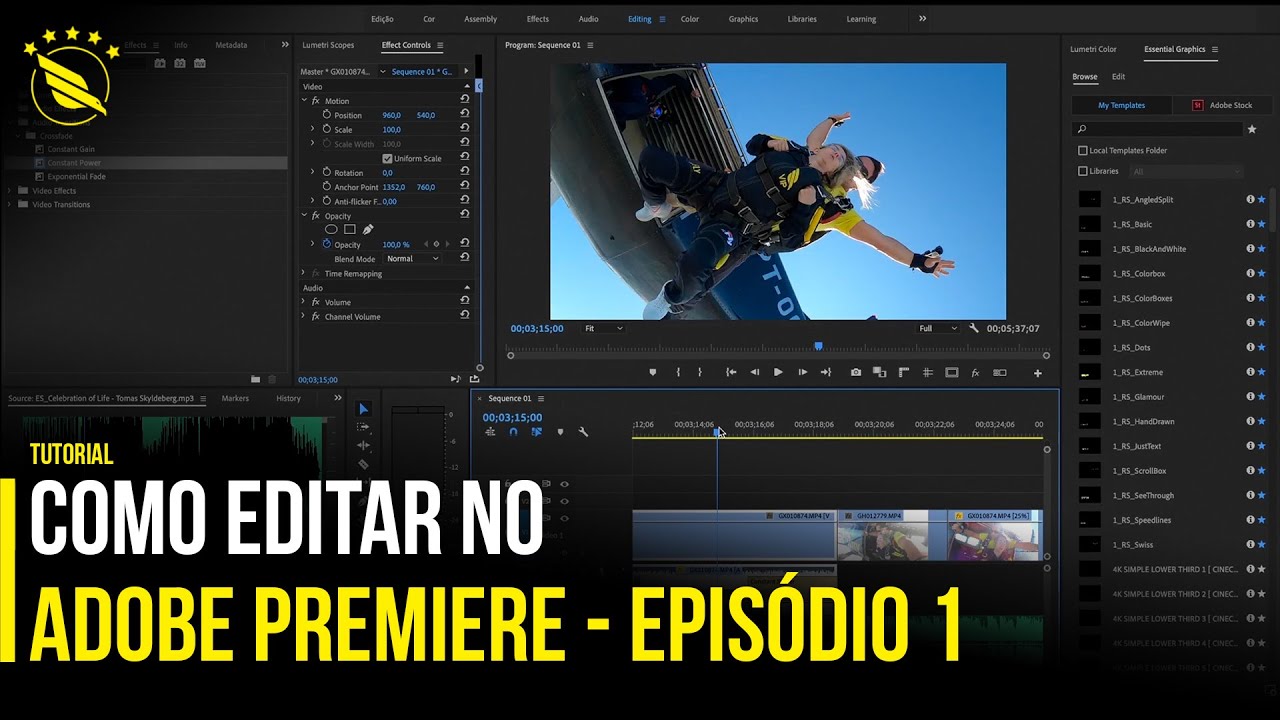Click Mark In button in Program monitor
Image resolution: width=1280 pixels, height=720 pixels.
[x=678, y=372]
